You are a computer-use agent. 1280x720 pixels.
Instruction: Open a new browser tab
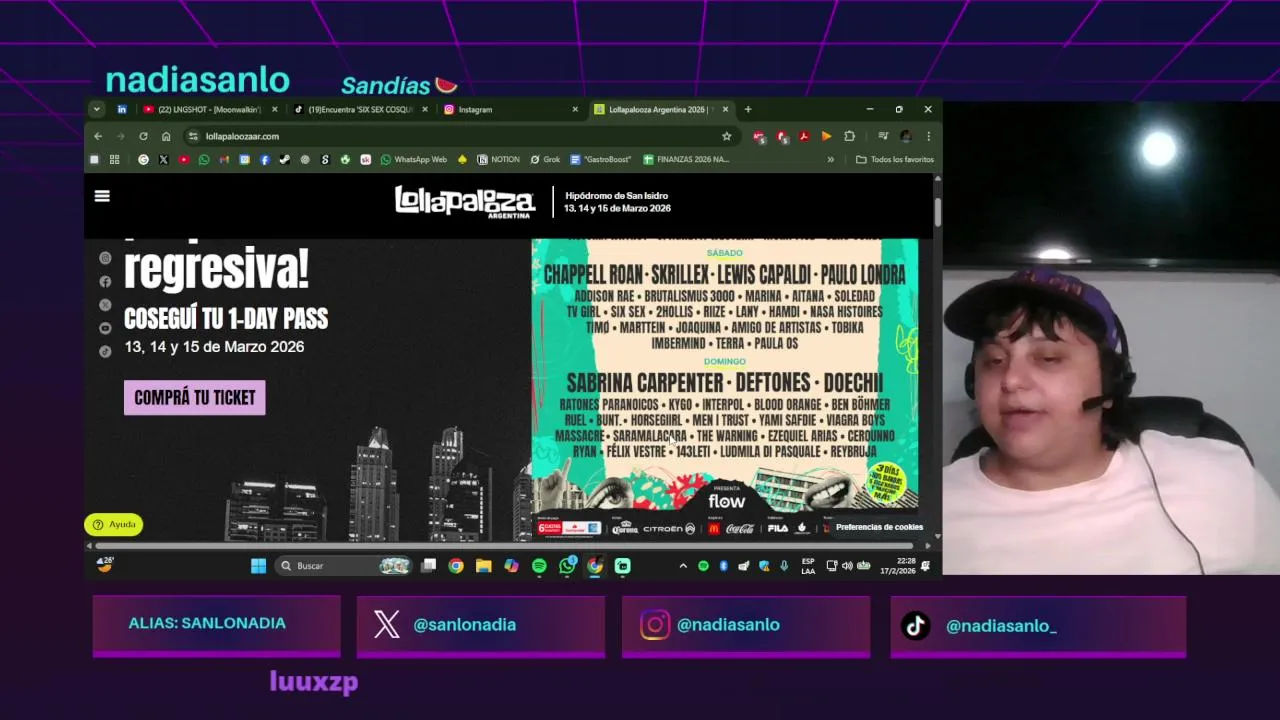pyautogui.click(x=747, y=109)
